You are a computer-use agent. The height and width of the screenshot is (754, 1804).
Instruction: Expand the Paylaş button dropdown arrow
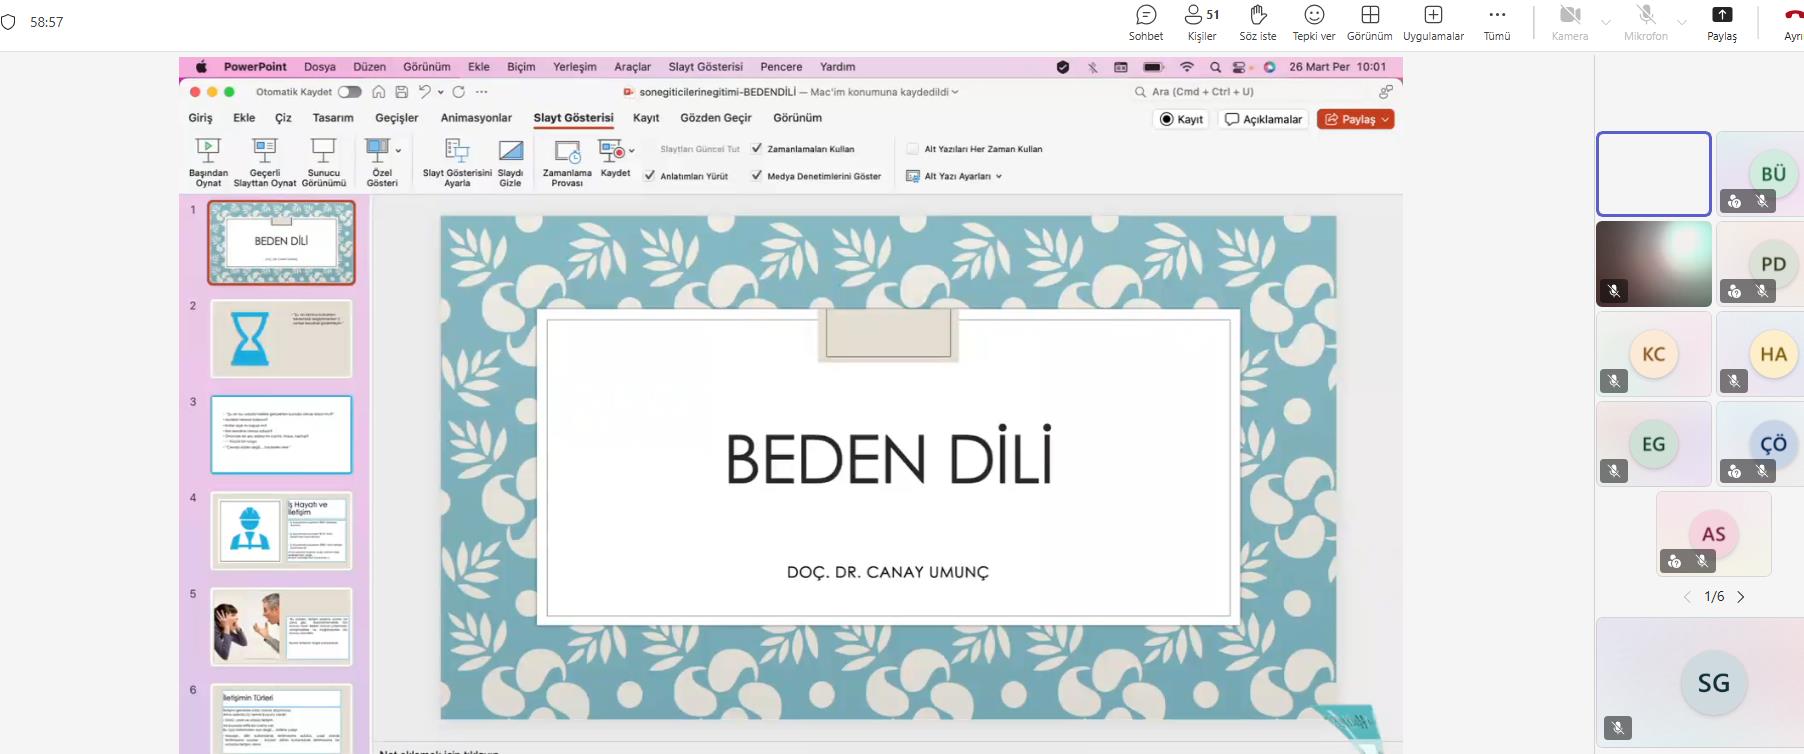[x=1385, y=120]
